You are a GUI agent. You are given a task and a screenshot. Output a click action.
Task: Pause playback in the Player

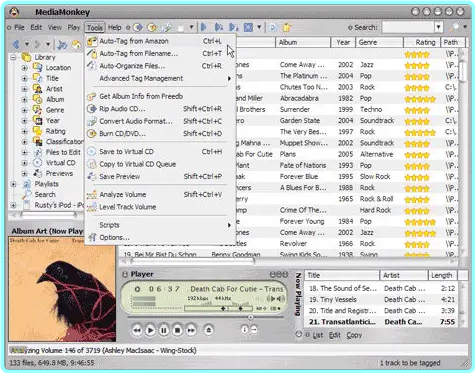(164, 330)
